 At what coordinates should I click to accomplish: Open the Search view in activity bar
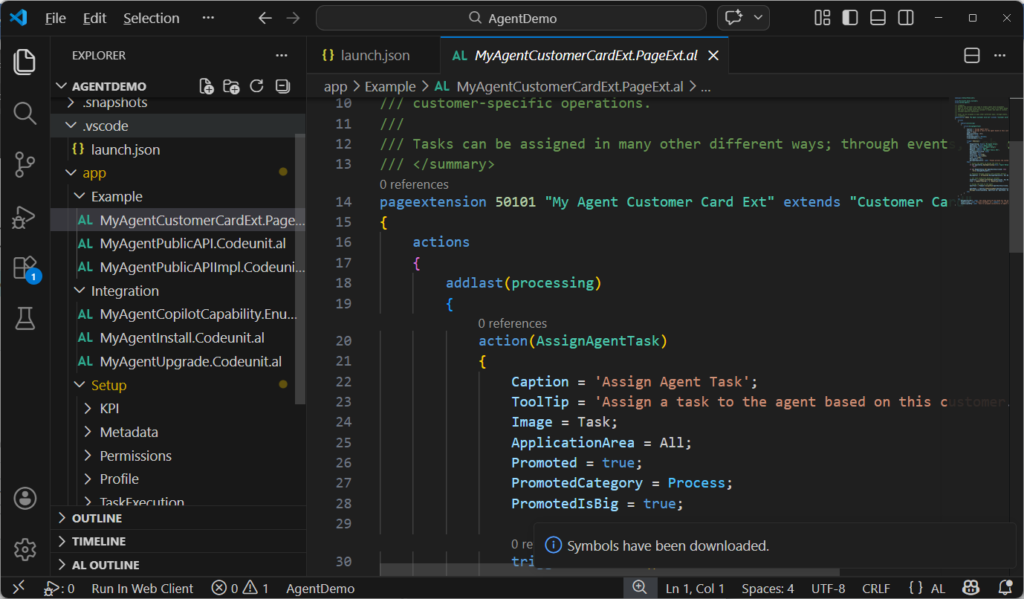point(25,113)
